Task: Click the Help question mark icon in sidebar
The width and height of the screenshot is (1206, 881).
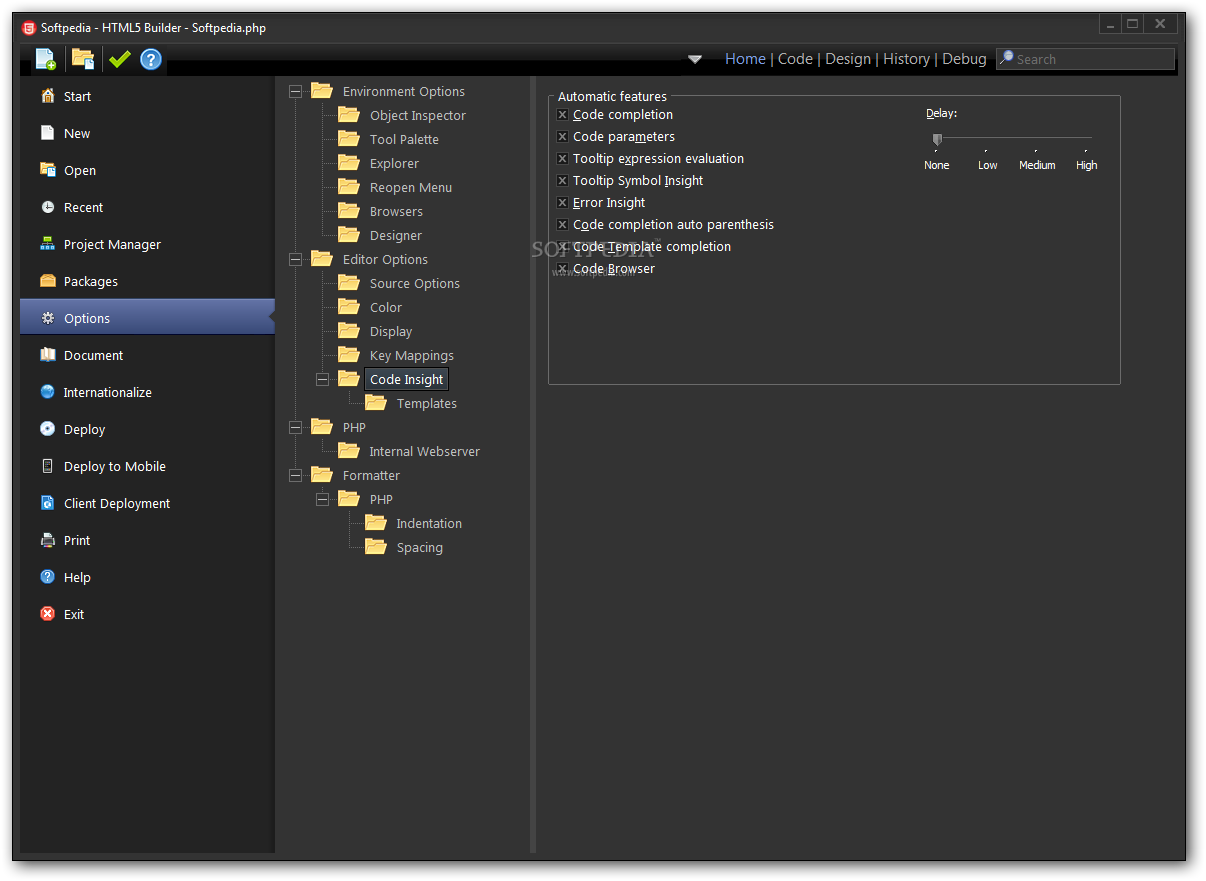Action: tap(47, 577)
